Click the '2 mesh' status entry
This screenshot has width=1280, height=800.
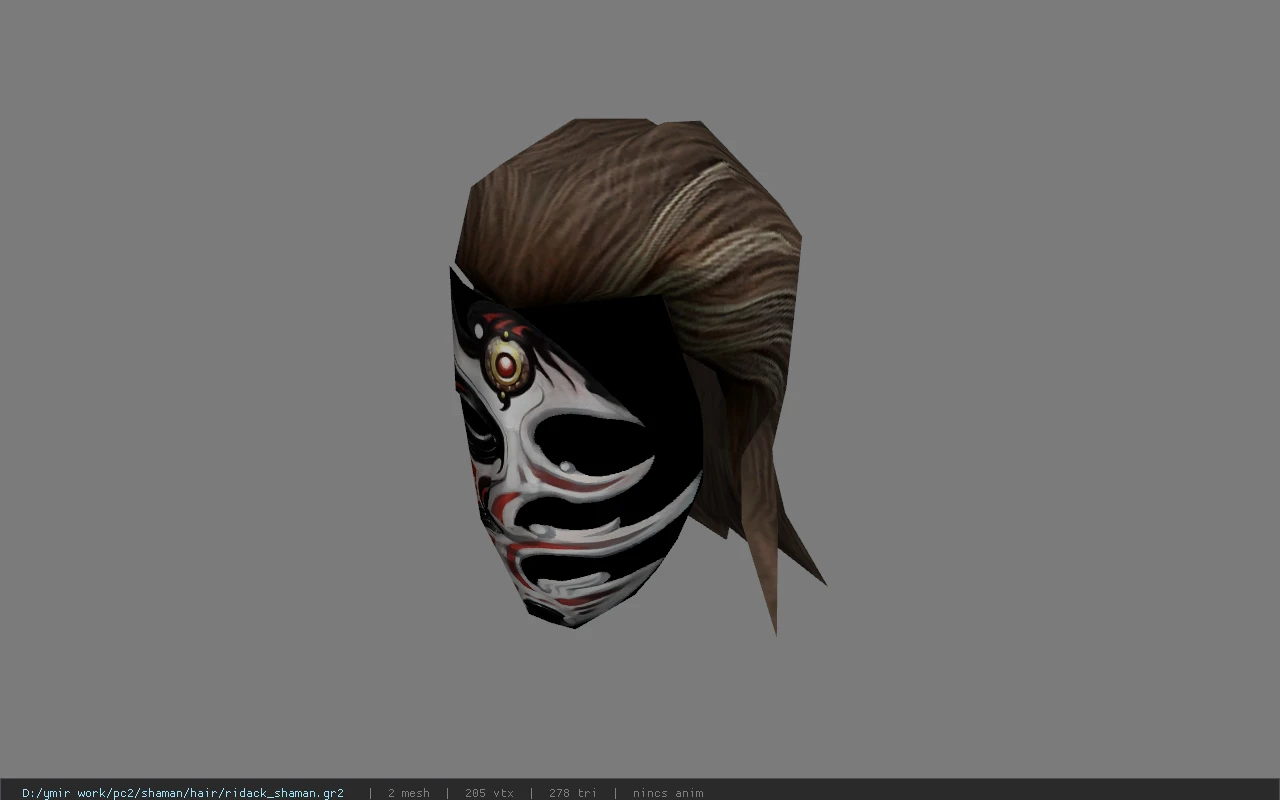(x=408, y=793)
